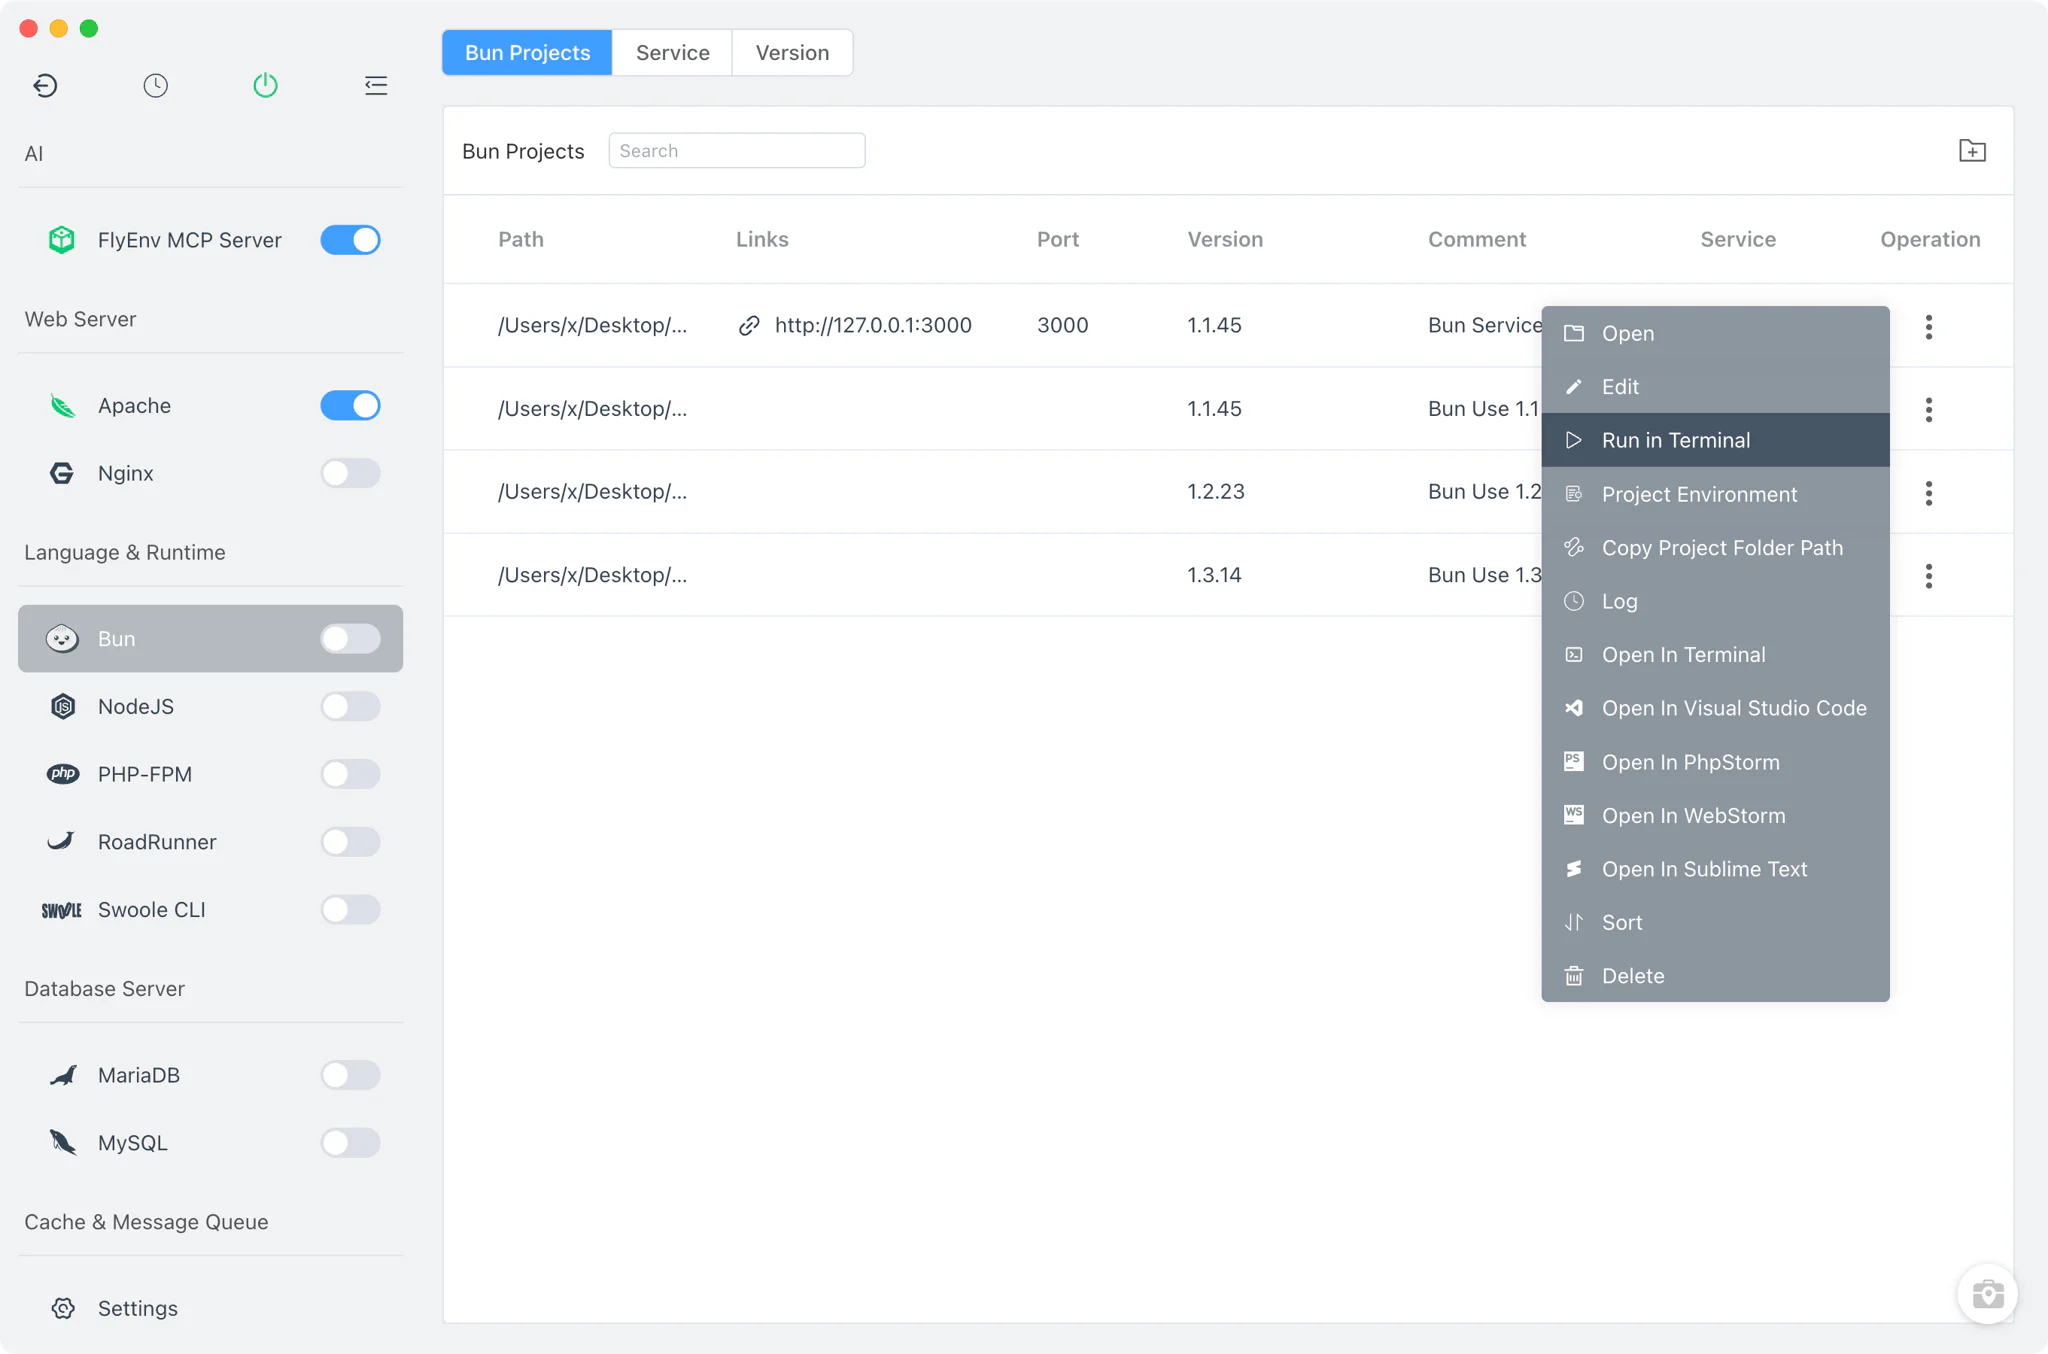Enable the MariaDB switch
2048x1354 pixels.
point(350,1075)
